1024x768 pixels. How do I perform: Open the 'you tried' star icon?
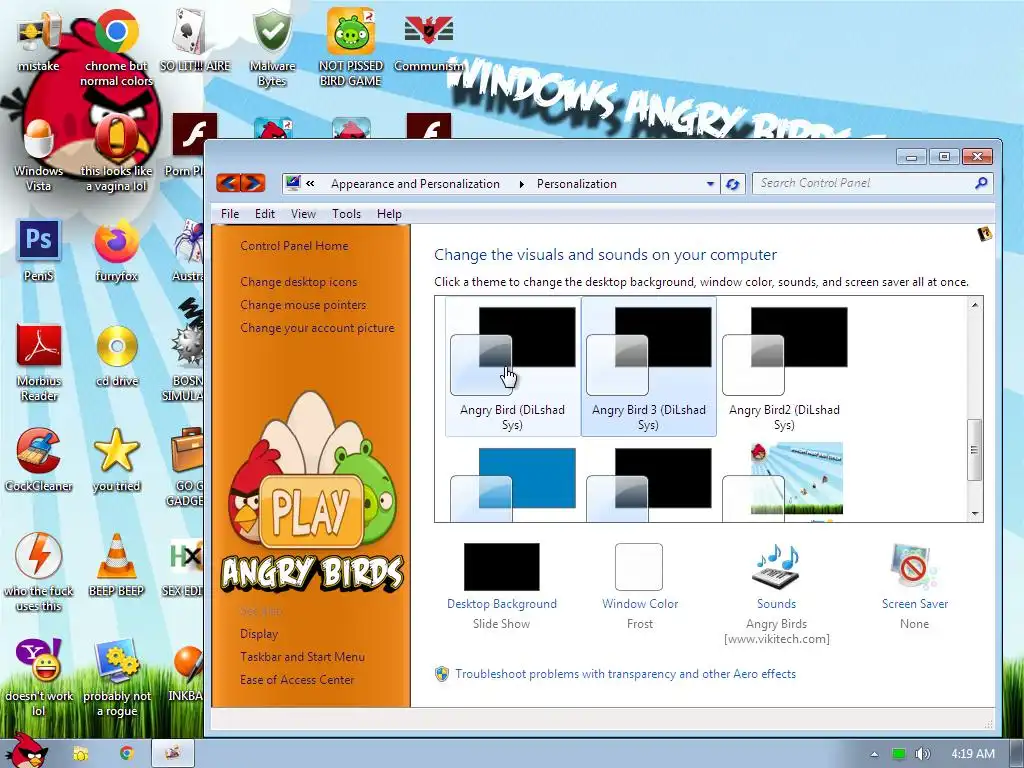click(x=116, y=460)
